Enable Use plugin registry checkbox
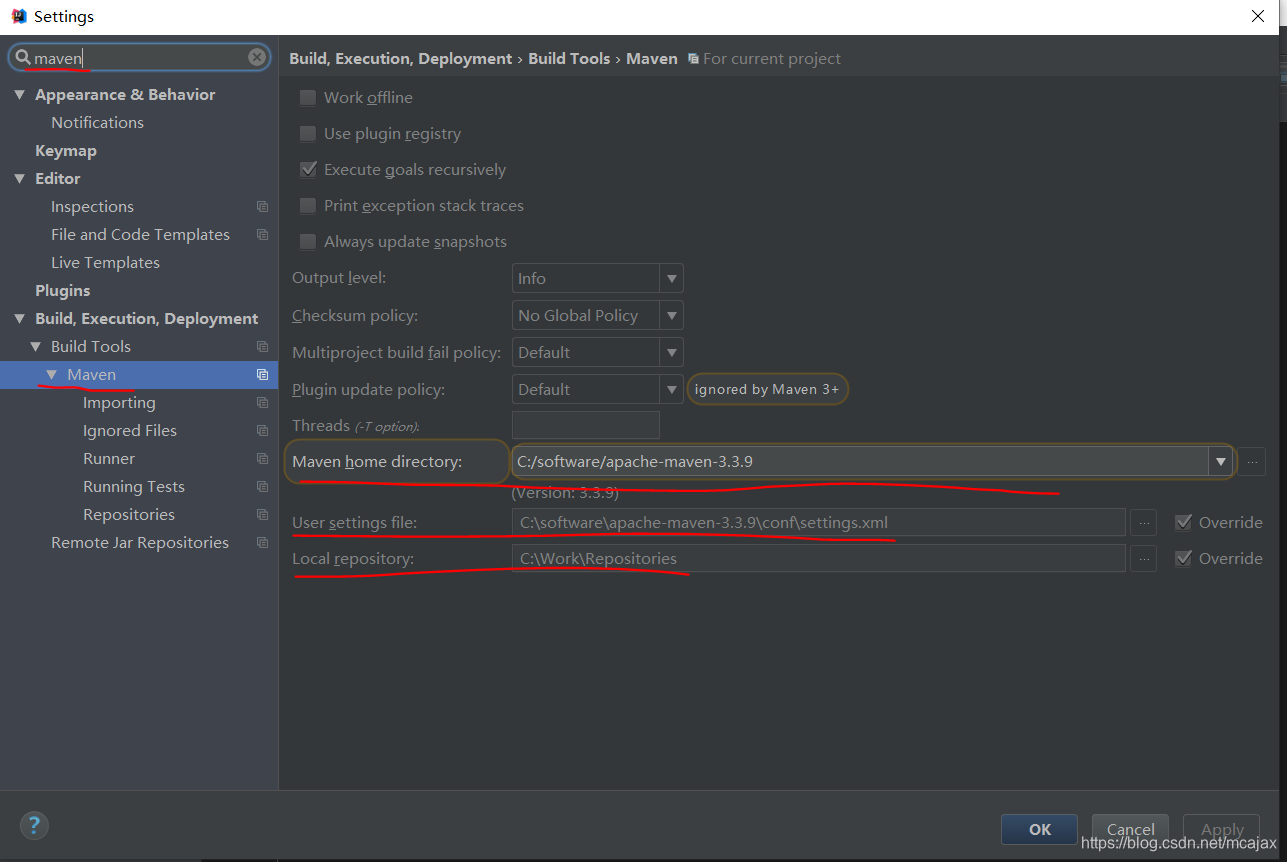The image size is (1287, 862). [x=308, y=134]
